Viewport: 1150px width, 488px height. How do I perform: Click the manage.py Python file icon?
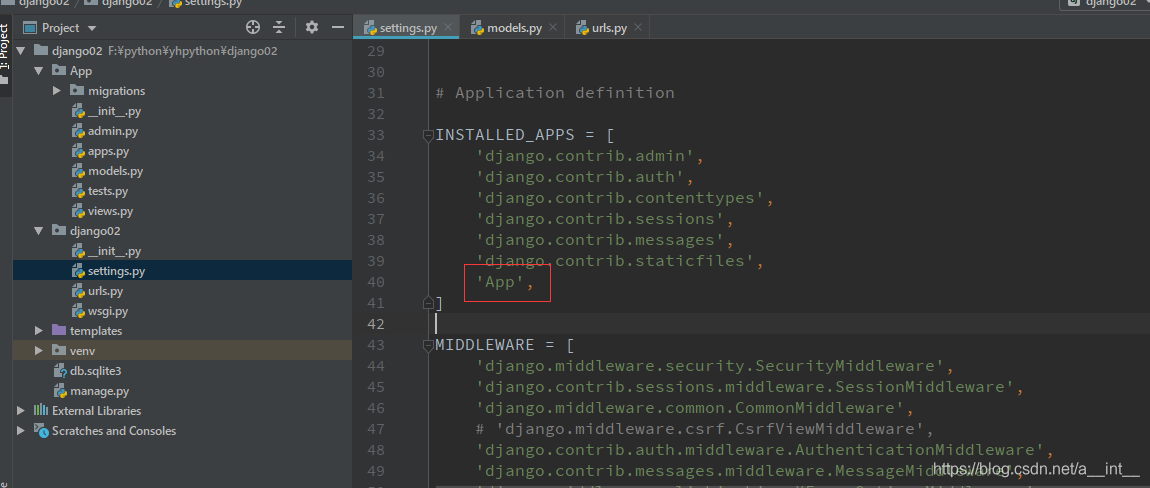point(59,391)
